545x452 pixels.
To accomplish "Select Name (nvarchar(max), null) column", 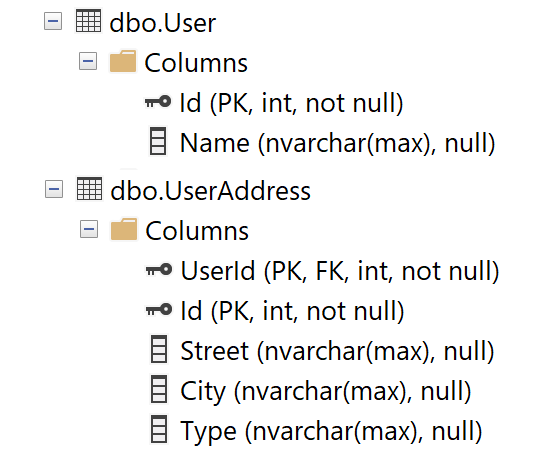I will (337, 143).
